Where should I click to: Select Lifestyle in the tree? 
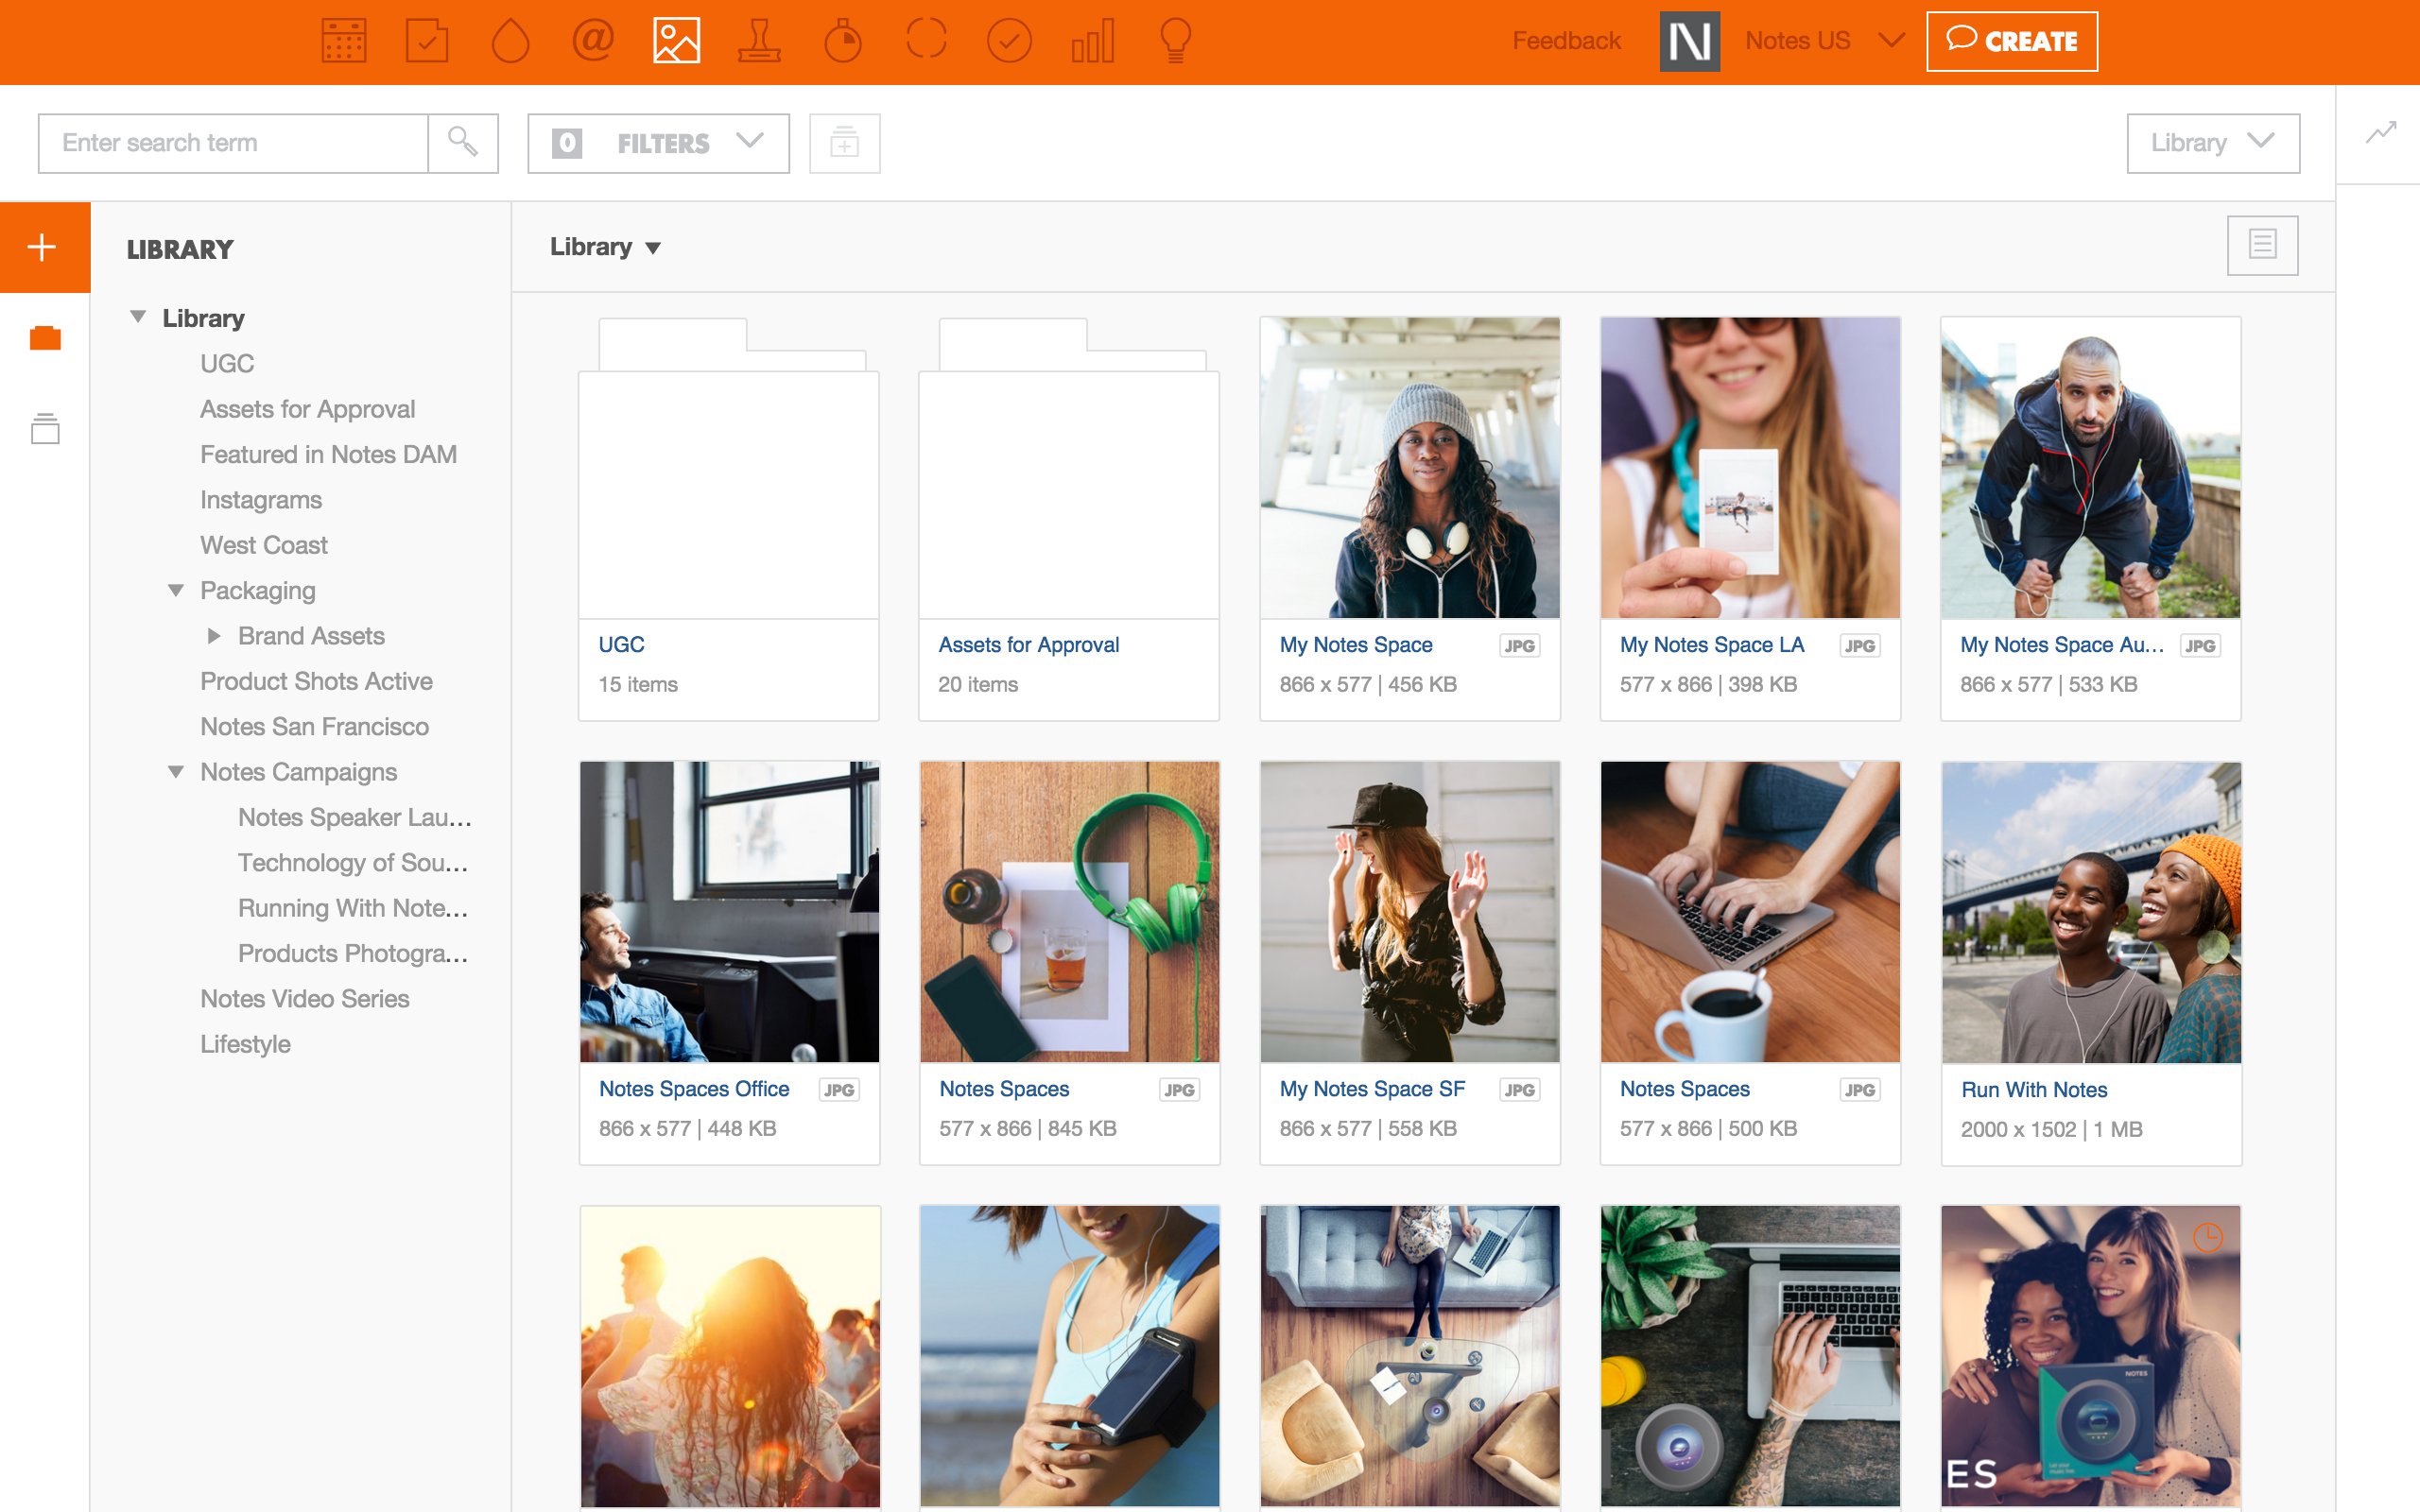pos(245,1044)
